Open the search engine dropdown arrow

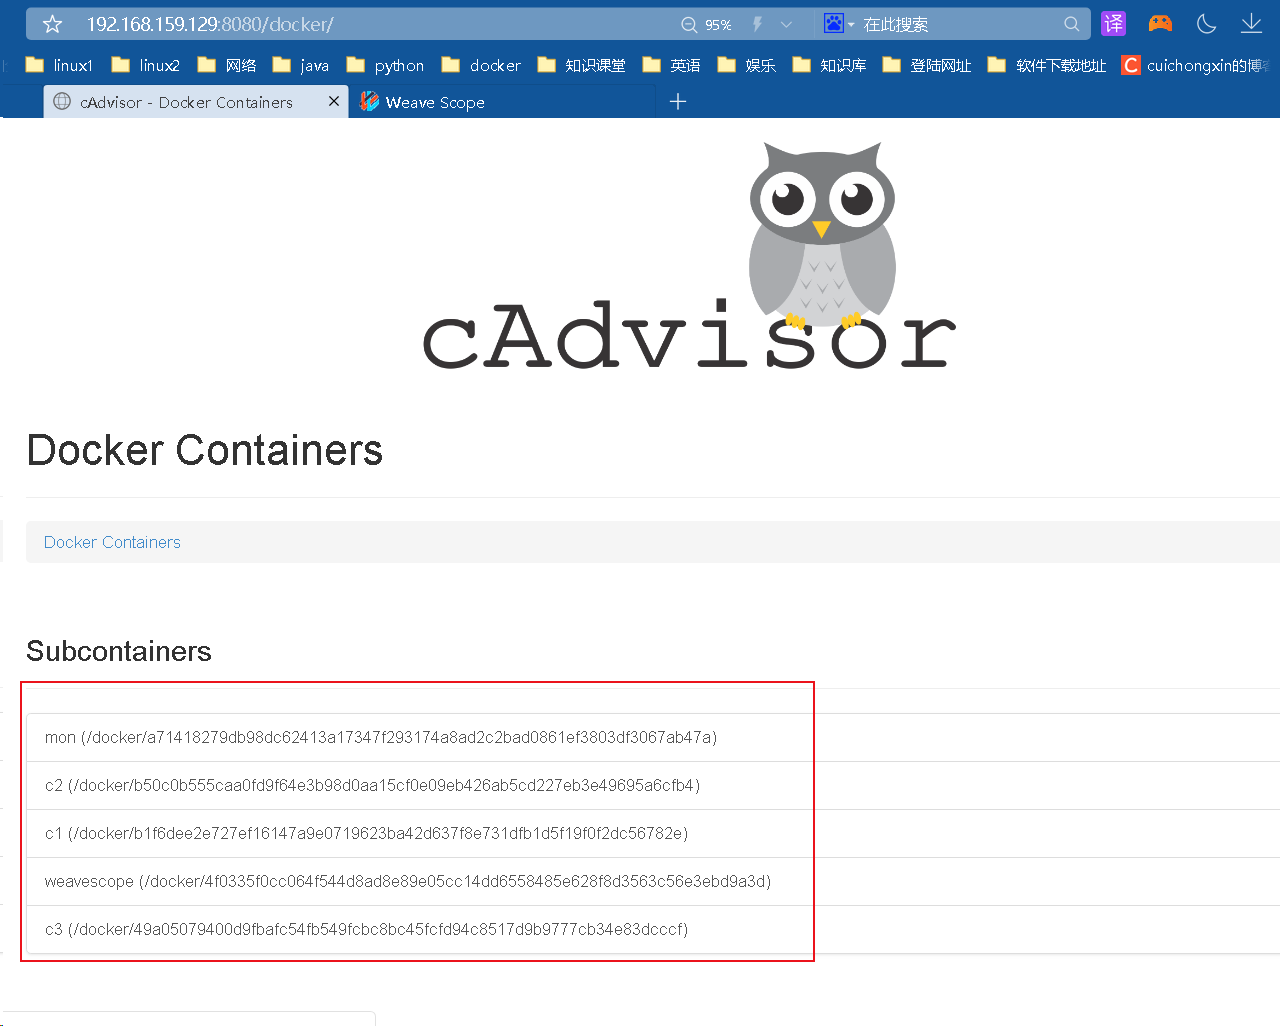tap(849, 23)
